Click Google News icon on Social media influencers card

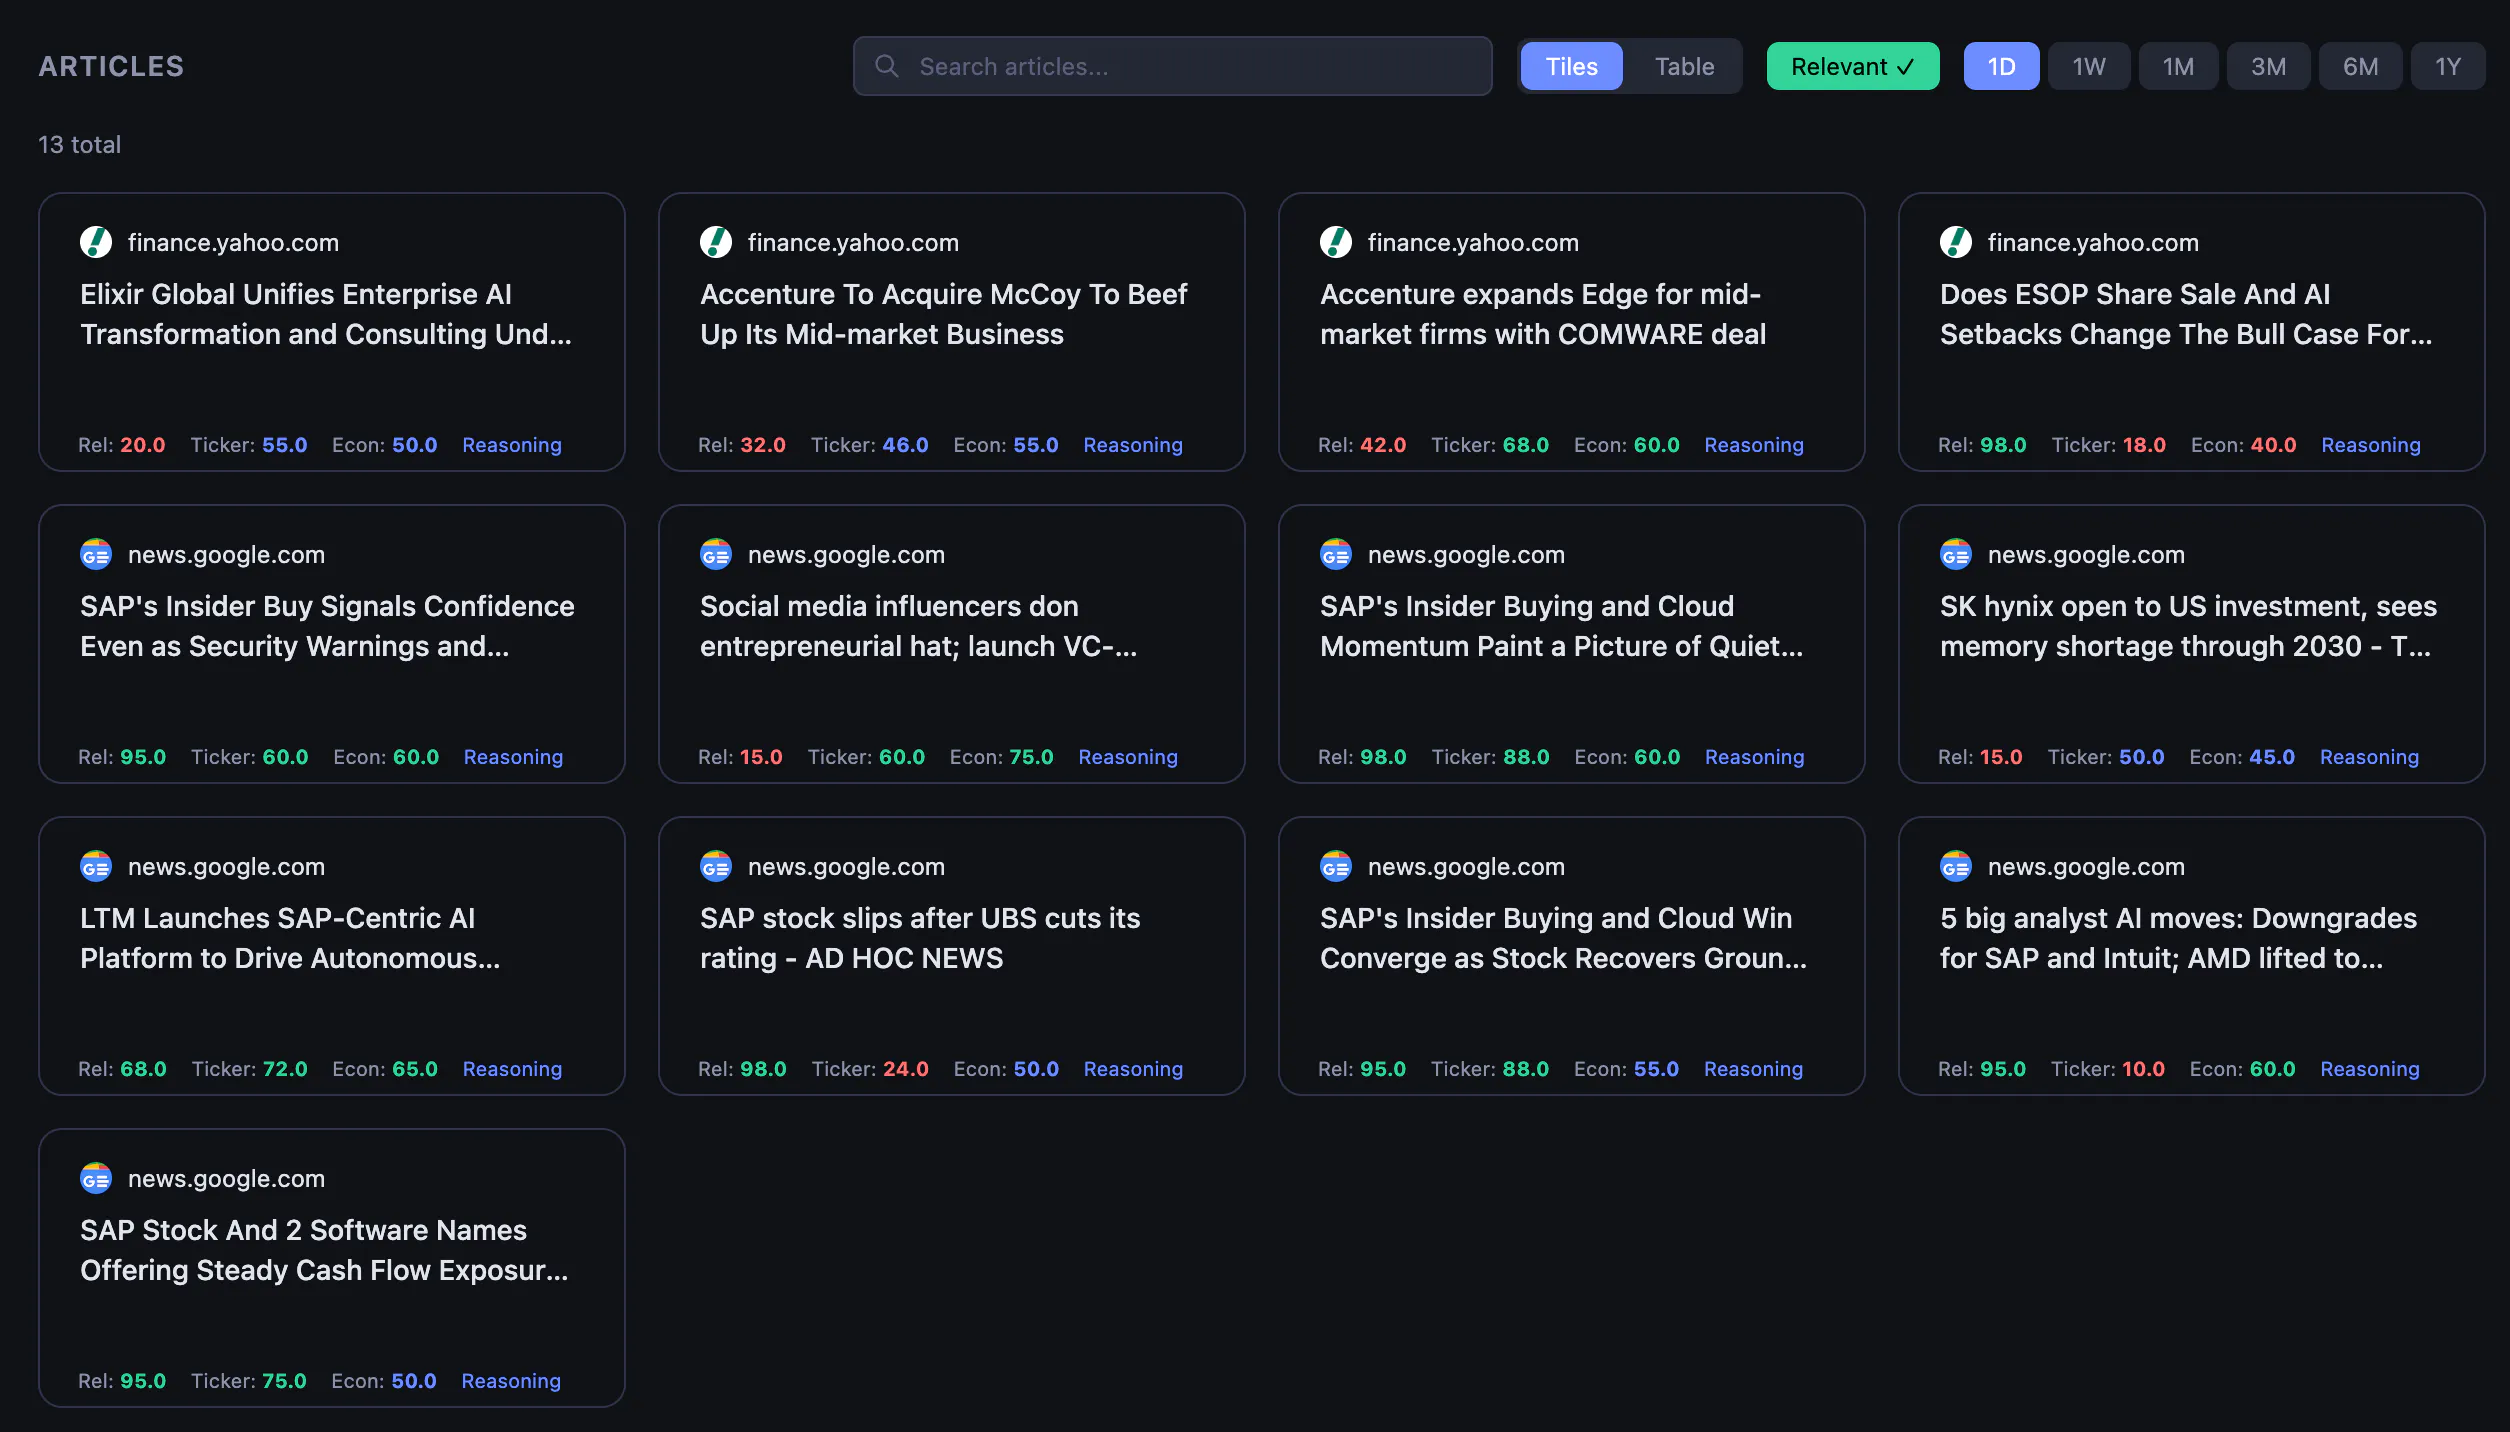pos(716,554)
